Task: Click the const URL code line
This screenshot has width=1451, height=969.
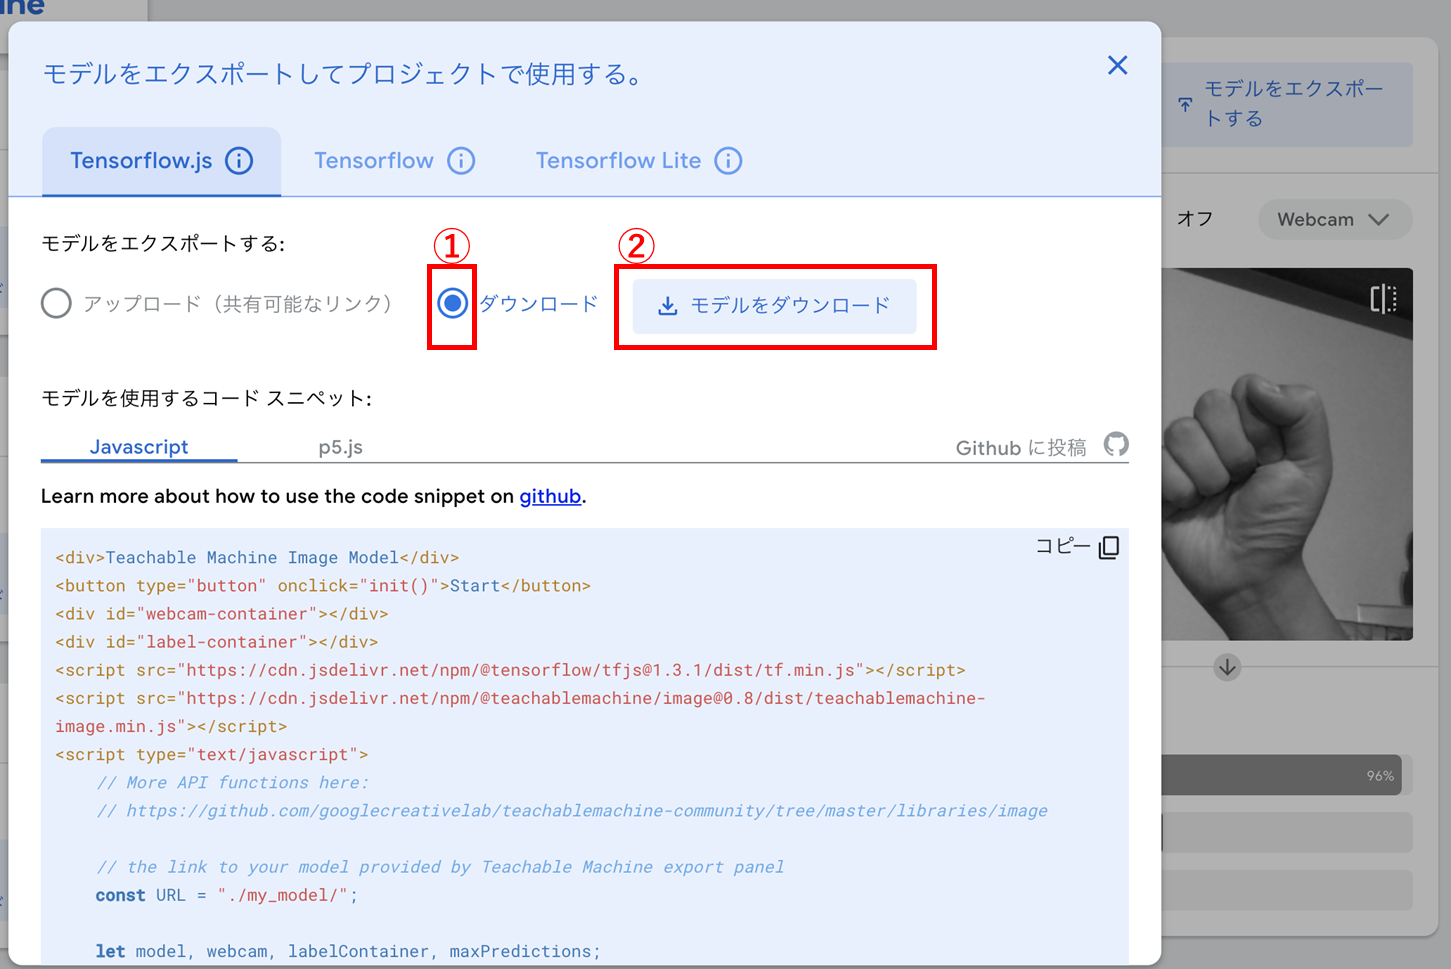Action: (x=227, y=895)
